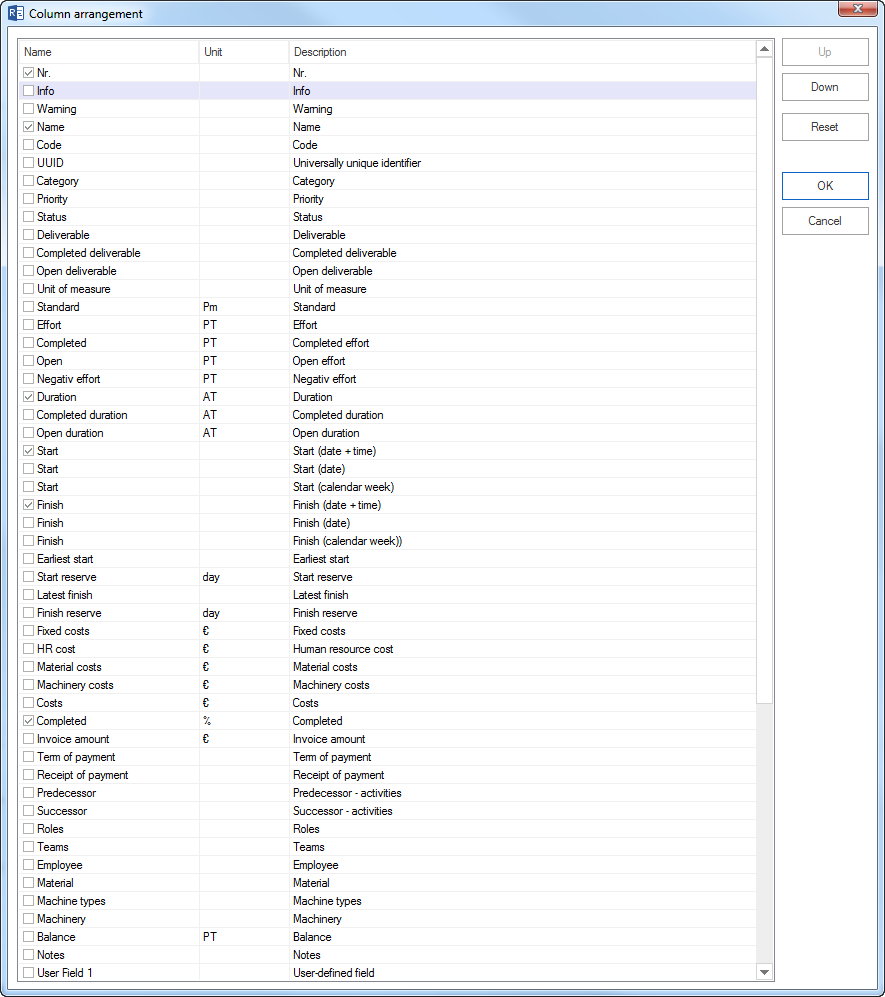Uncheck the Name column checkbox
885x997 pixels.
29,127
